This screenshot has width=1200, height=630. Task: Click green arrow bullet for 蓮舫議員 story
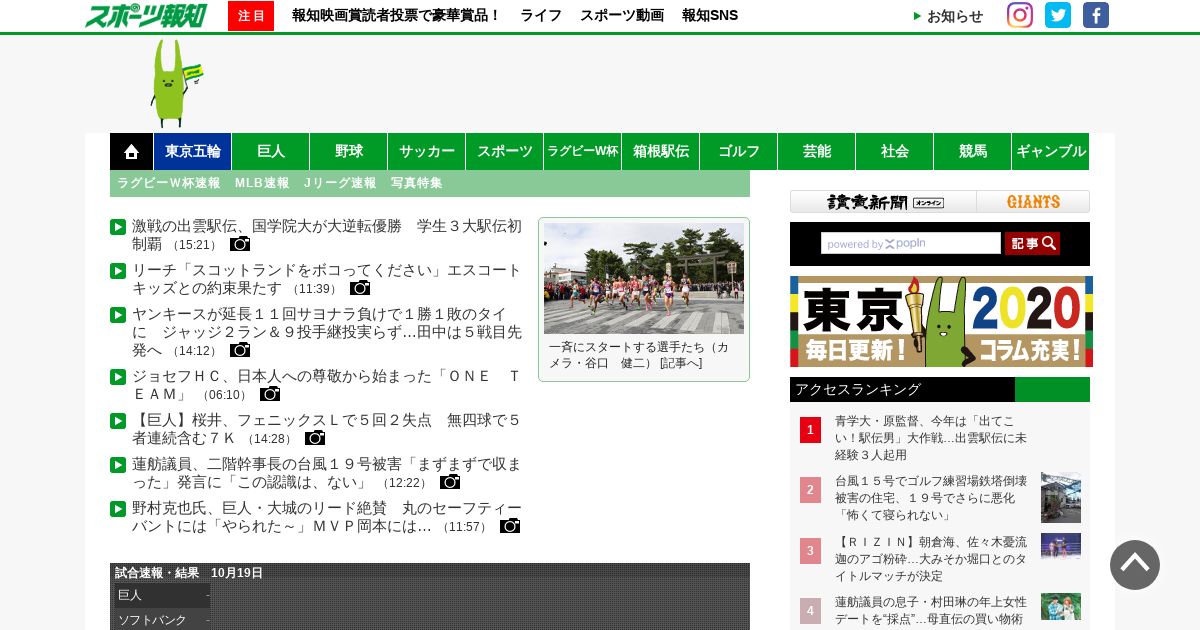(118, 465)
